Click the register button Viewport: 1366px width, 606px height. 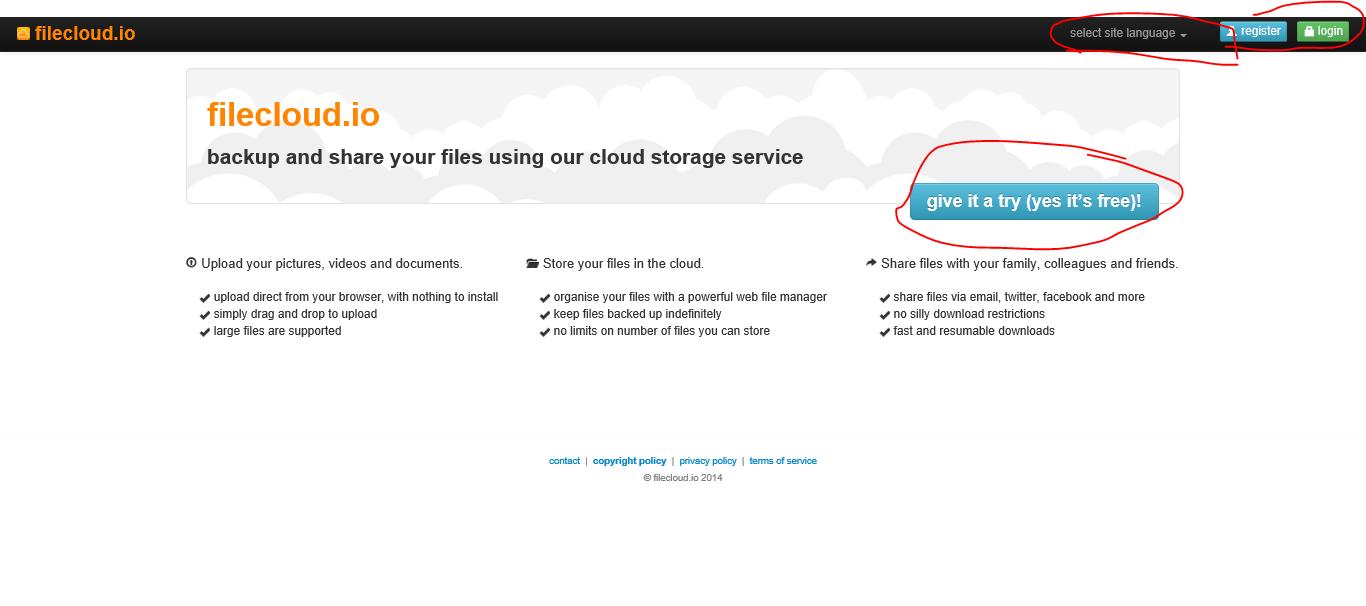click(x=1253, y=31)
